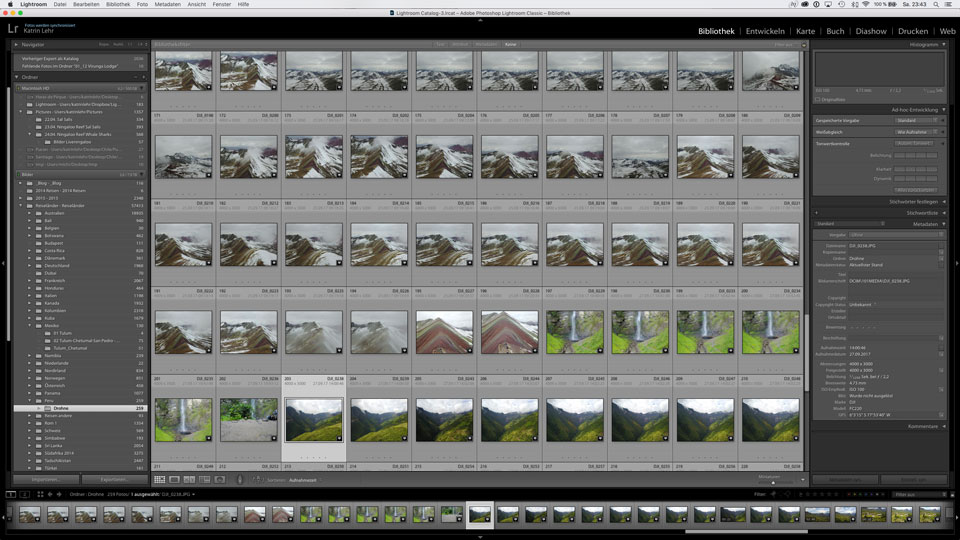Image resolution: width=960 pixels, height=540 pixels.
Task: Click the Apple menu icon
Action: 10,4
